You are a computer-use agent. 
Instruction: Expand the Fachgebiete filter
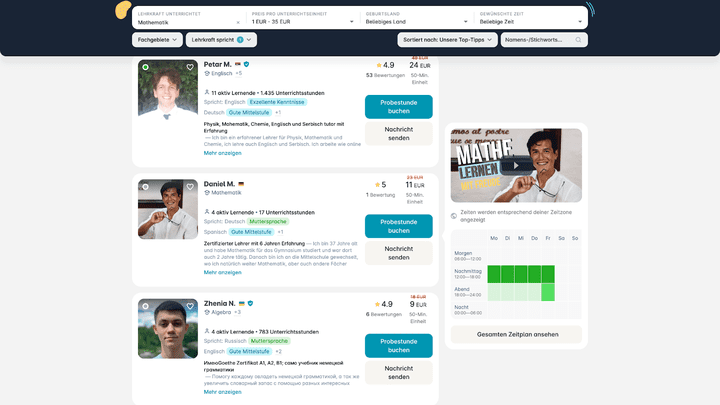tap(156, 40)
